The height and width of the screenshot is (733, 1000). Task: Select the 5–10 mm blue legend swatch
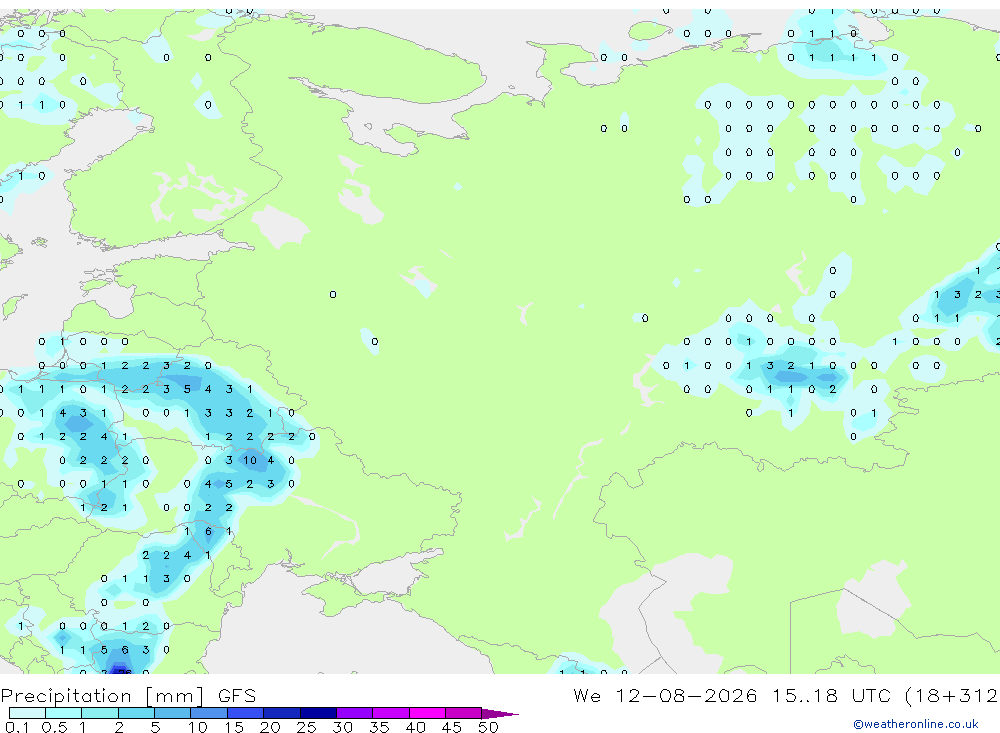pos(173,713)
